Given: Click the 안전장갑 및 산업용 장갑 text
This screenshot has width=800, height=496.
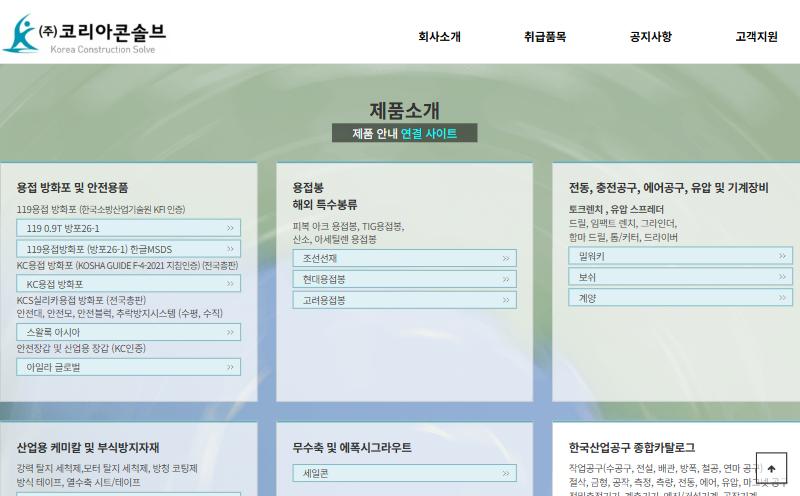Looking at the screenshot, I should (81, 348).
